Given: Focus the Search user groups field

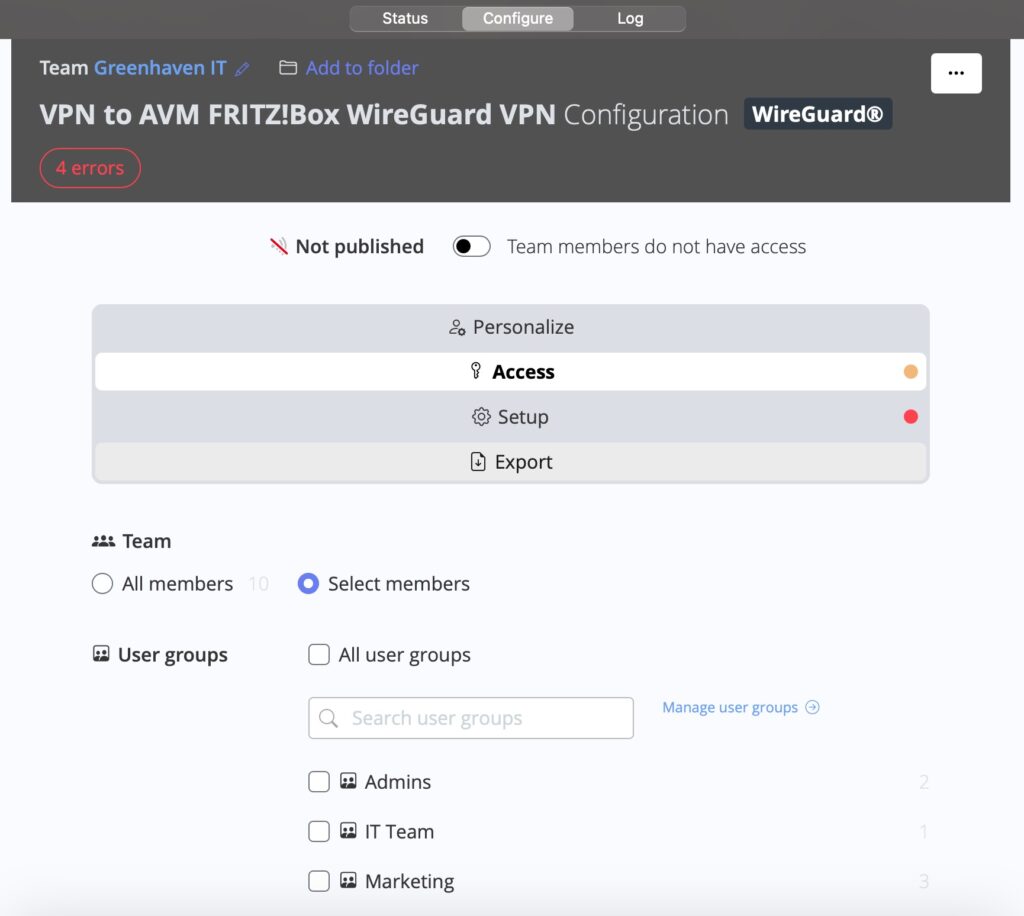Looking at the screenshot, I should coord(471,718).
